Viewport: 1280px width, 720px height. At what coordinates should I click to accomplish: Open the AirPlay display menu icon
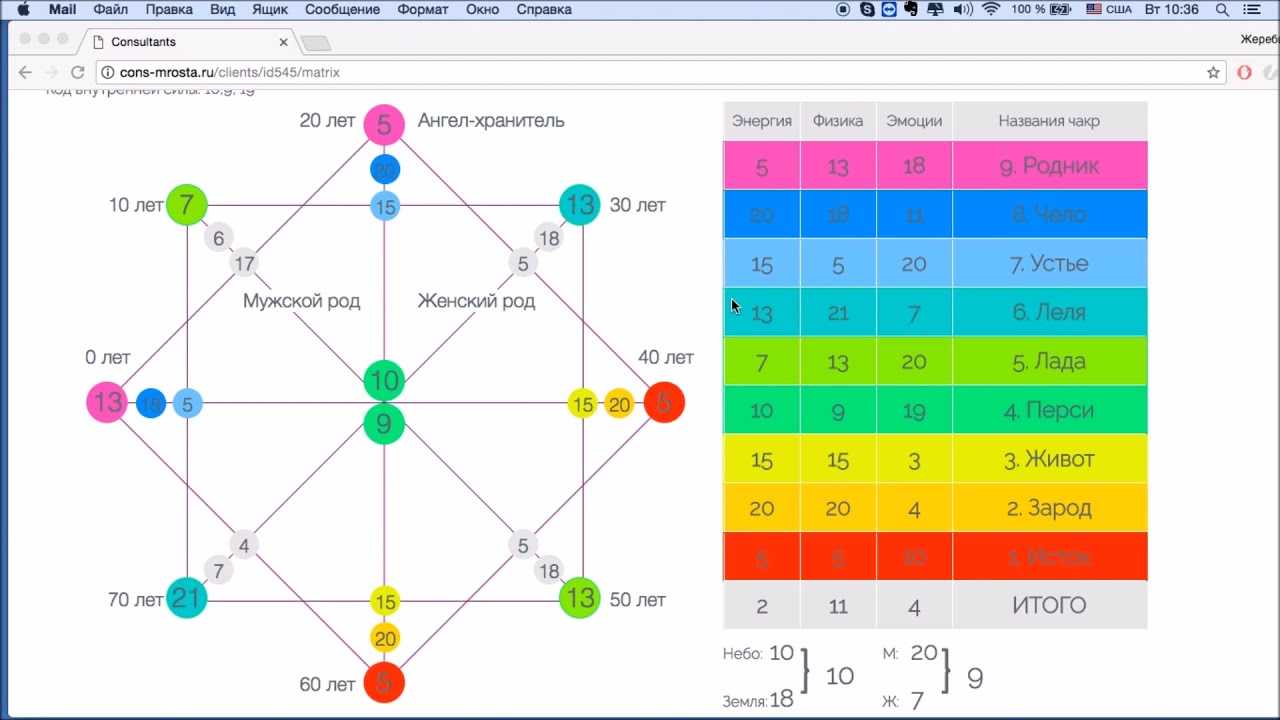tap(935, 9)
